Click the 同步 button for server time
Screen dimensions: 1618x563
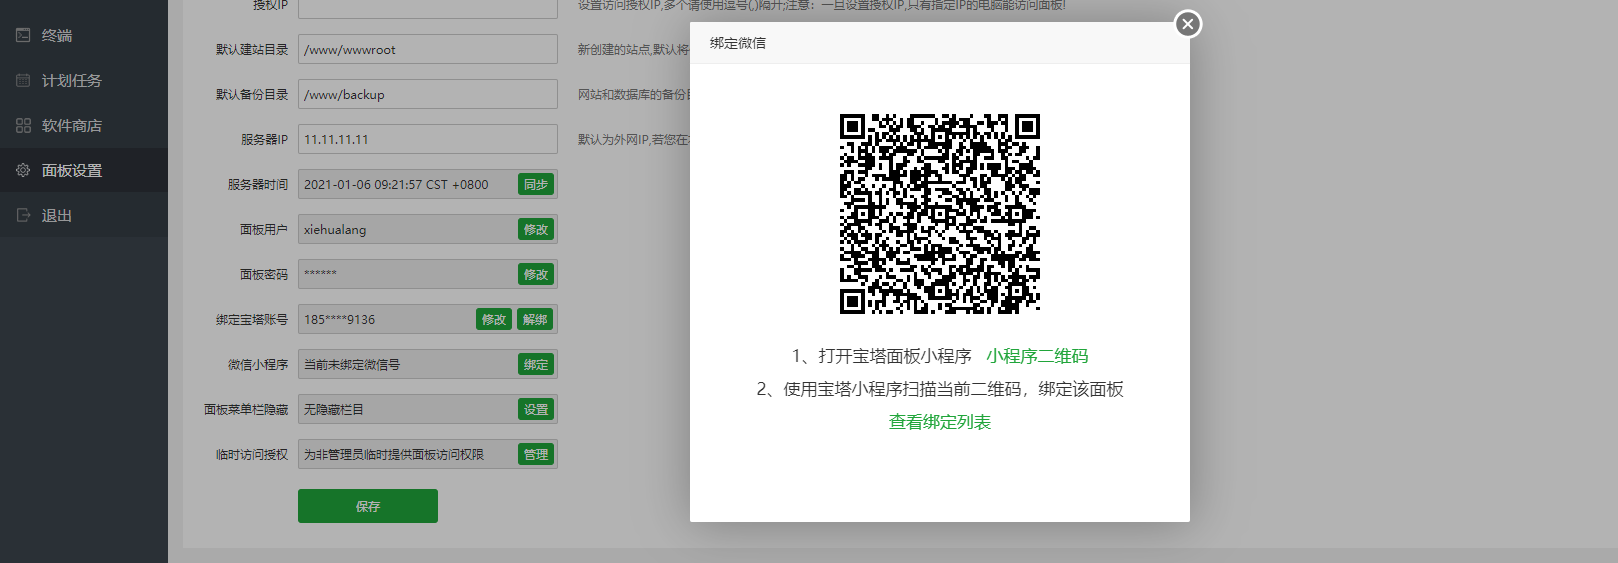(536, 184)
